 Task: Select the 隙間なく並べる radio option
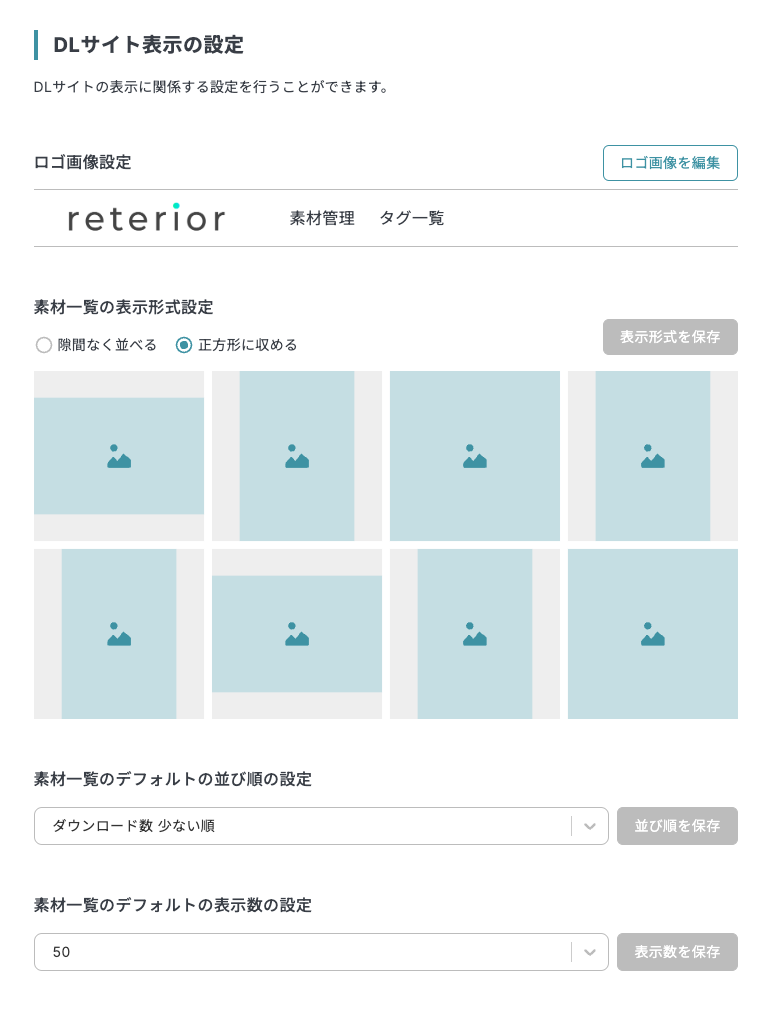44,345
